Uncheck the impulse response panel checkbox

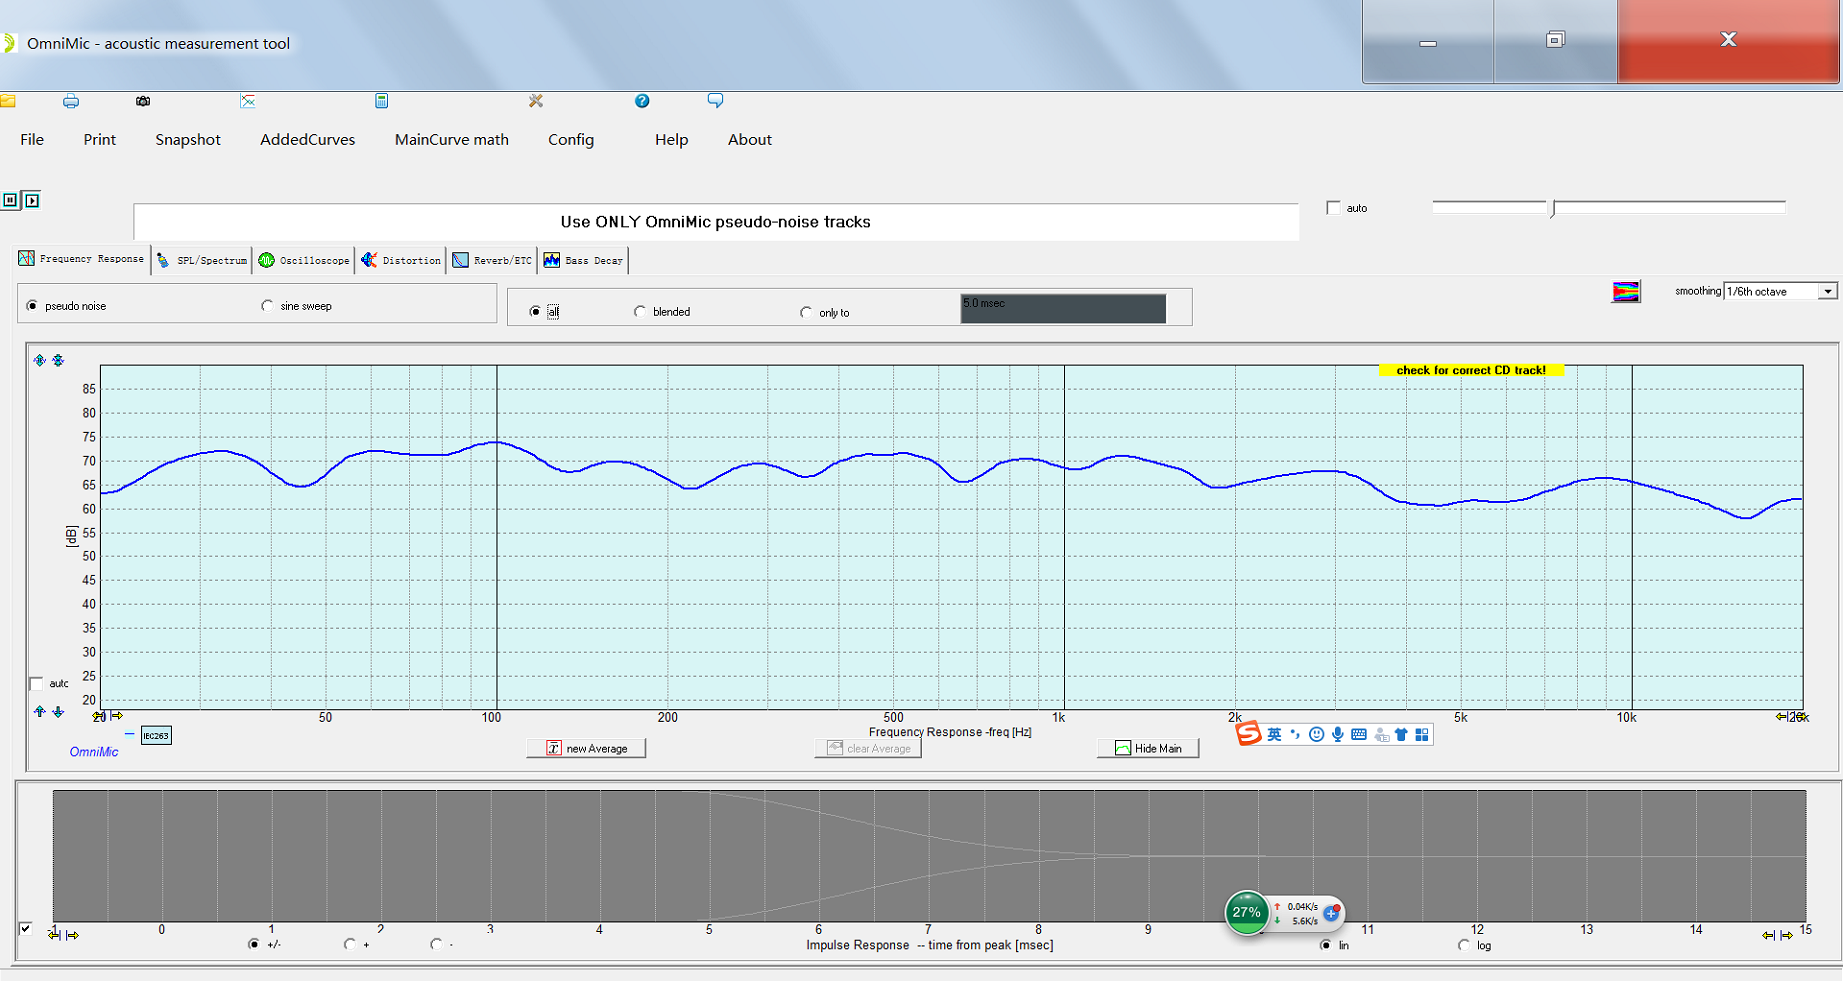(x=26, y=929)
